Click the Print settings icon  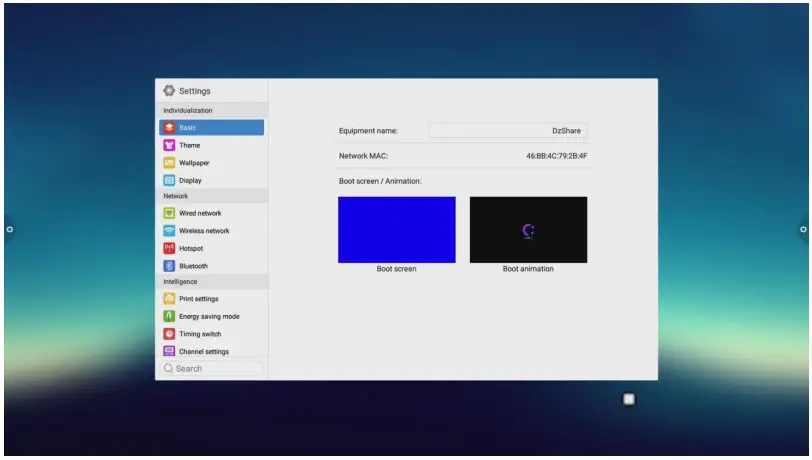pos(169,299)
